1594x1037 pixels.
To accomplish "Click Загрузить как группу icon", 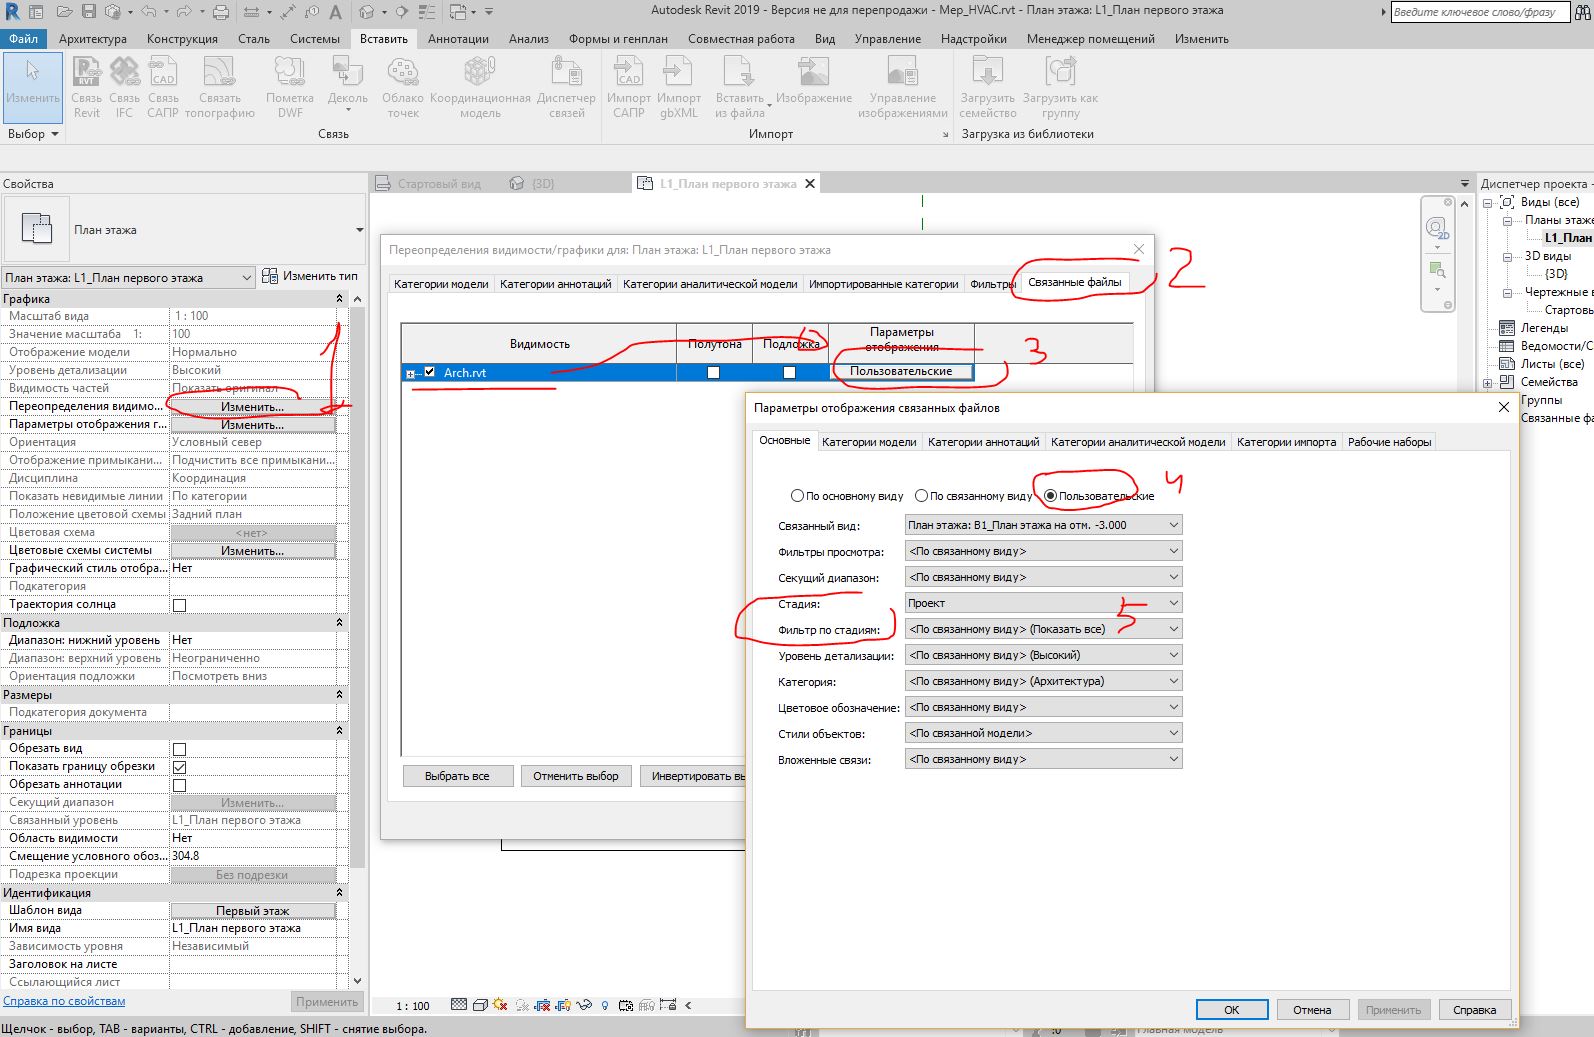I will pyautogui.click(x=1060, y=73).
